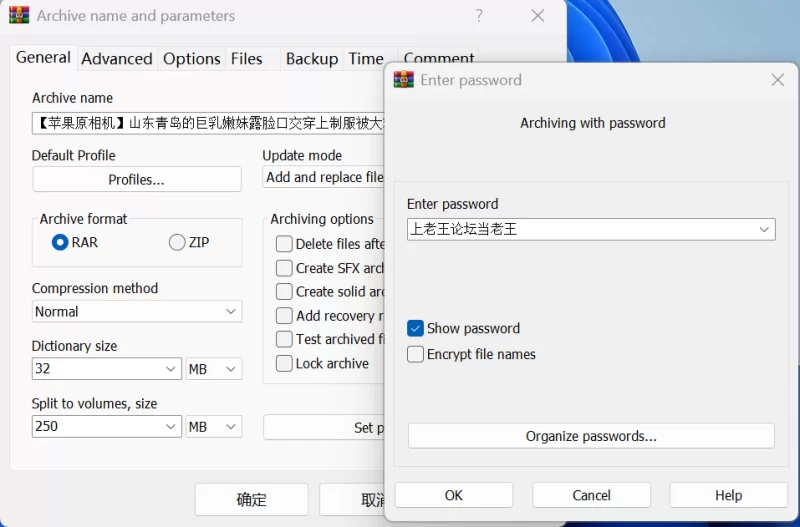Viewport: 800px width, 527px height.
Task: Expand Split to volumes size dropdown
Action: click(x=170, y=426)
